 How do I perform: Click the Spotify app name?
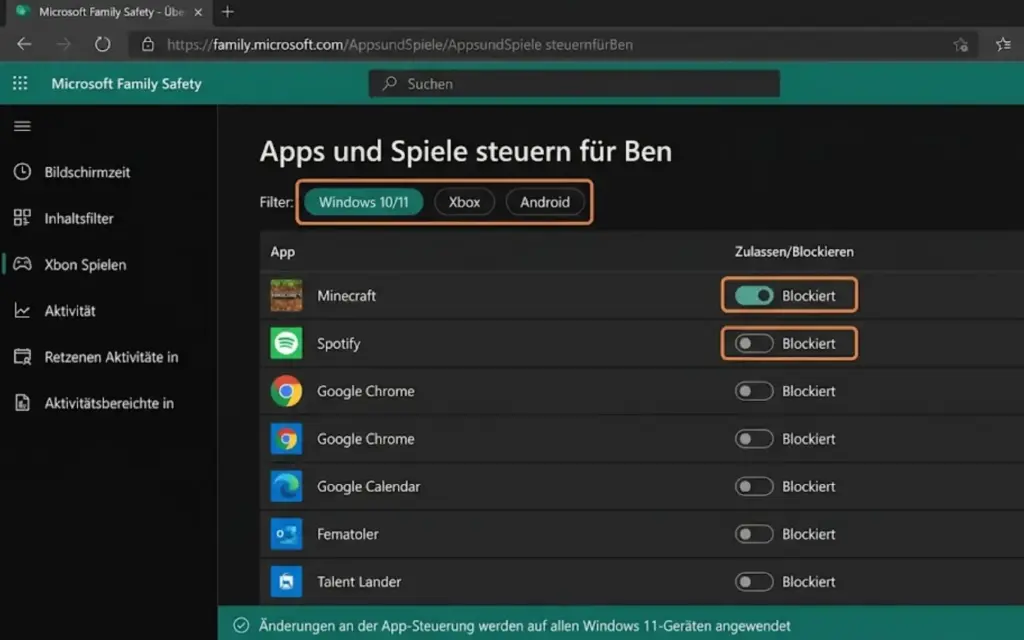[338, 344]
